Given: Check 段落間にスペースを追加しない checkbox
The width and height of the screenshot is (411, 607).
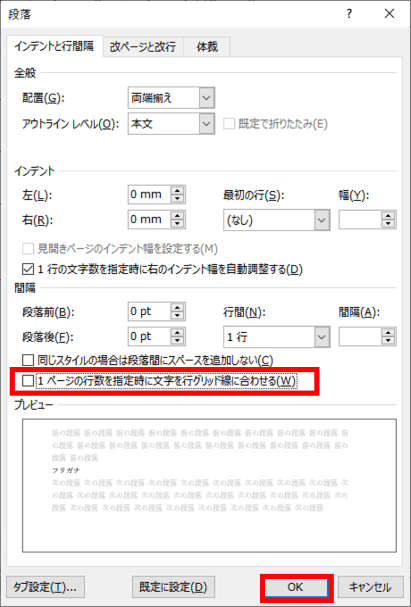Looking at the screenshot, I should click(x=28, y=360).
